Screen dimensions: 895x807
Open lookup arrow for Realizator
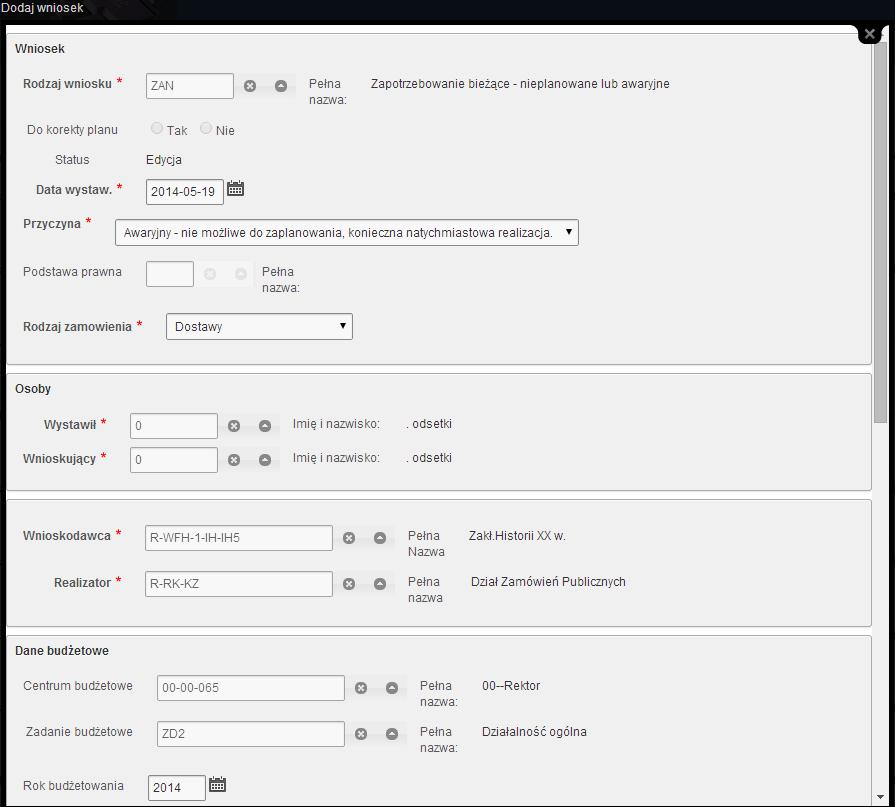pyautogui.click(x=380, y=584)
